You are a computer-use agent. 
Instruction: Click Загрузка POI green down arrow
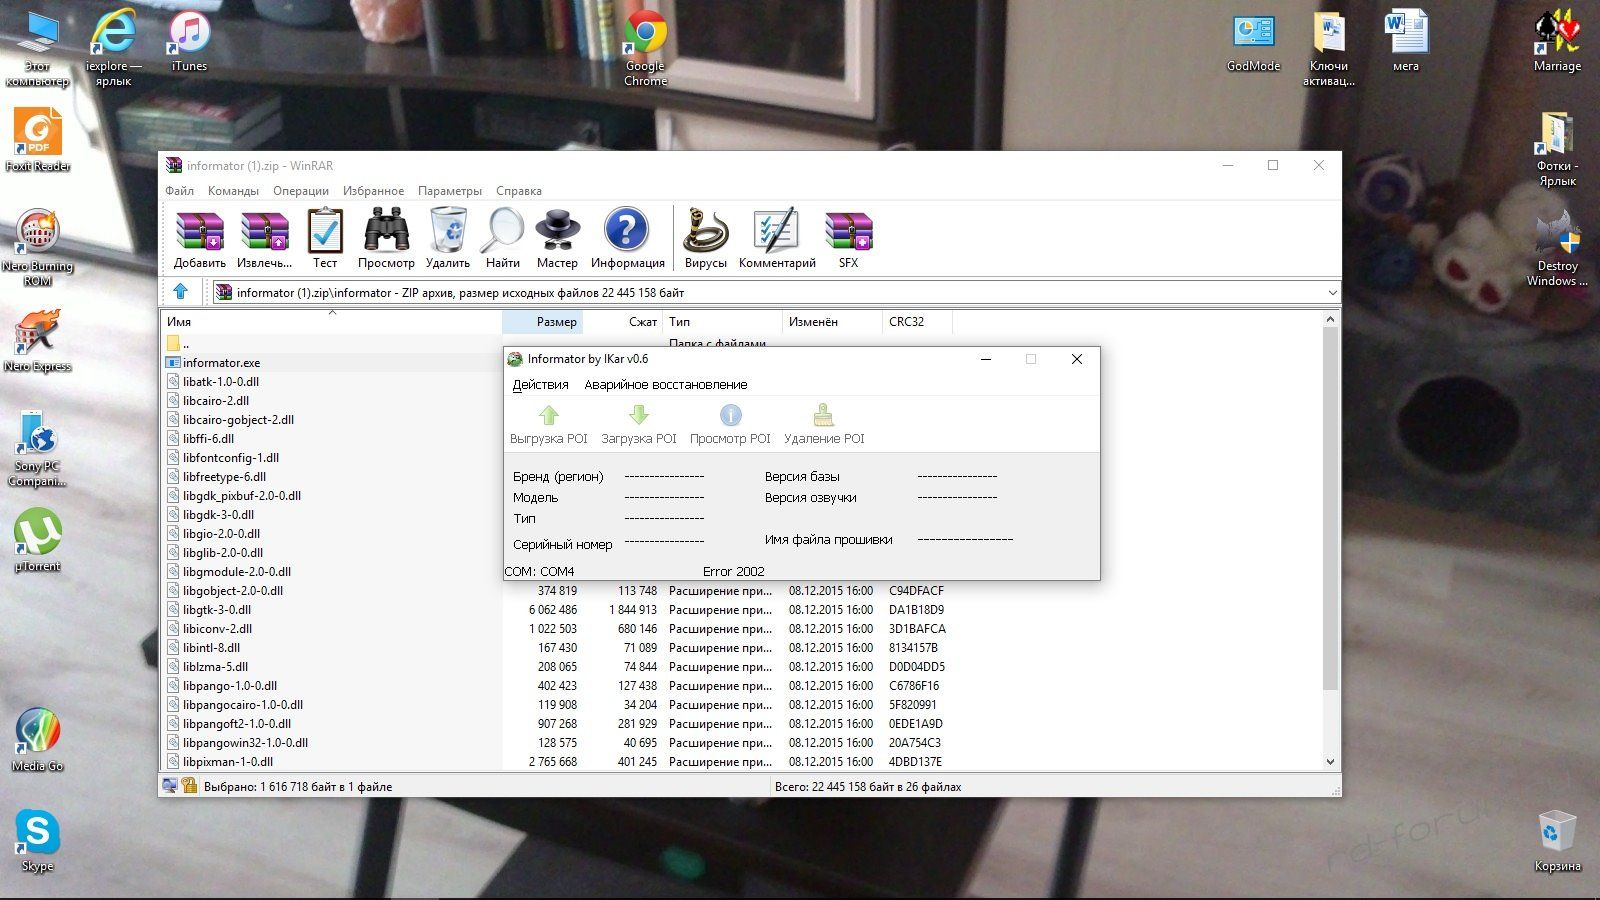click(639, 424)
